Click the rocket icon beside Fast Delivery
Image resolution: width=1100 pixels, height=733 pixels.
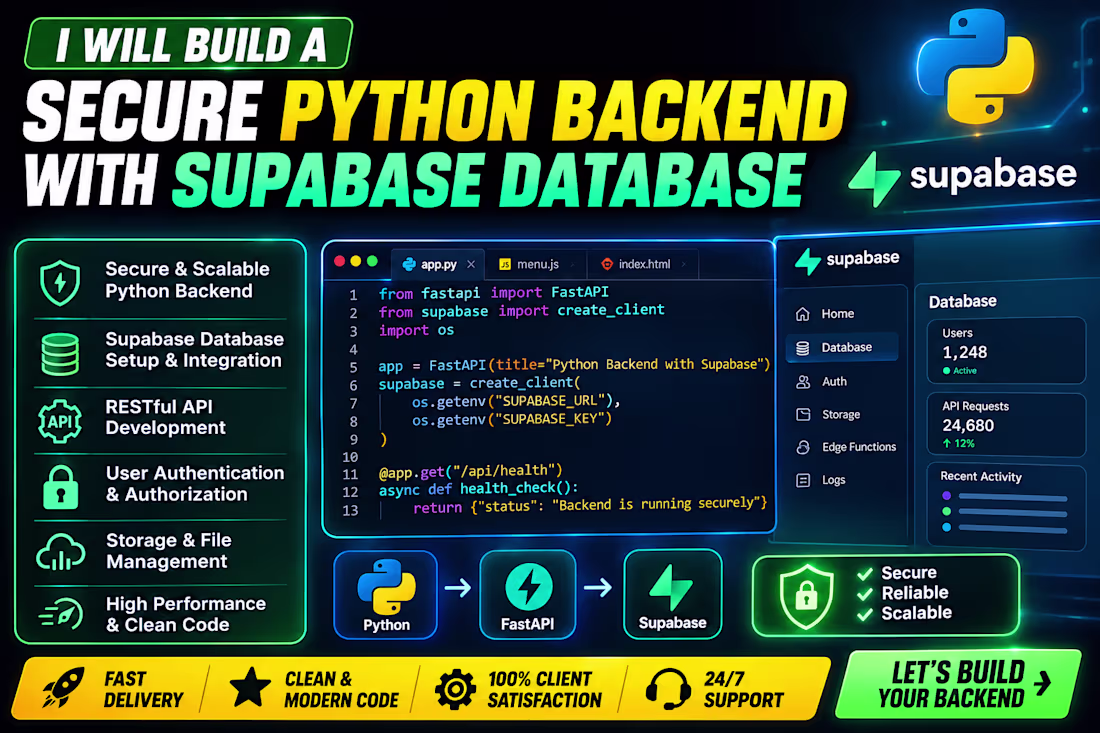[63, 687]
